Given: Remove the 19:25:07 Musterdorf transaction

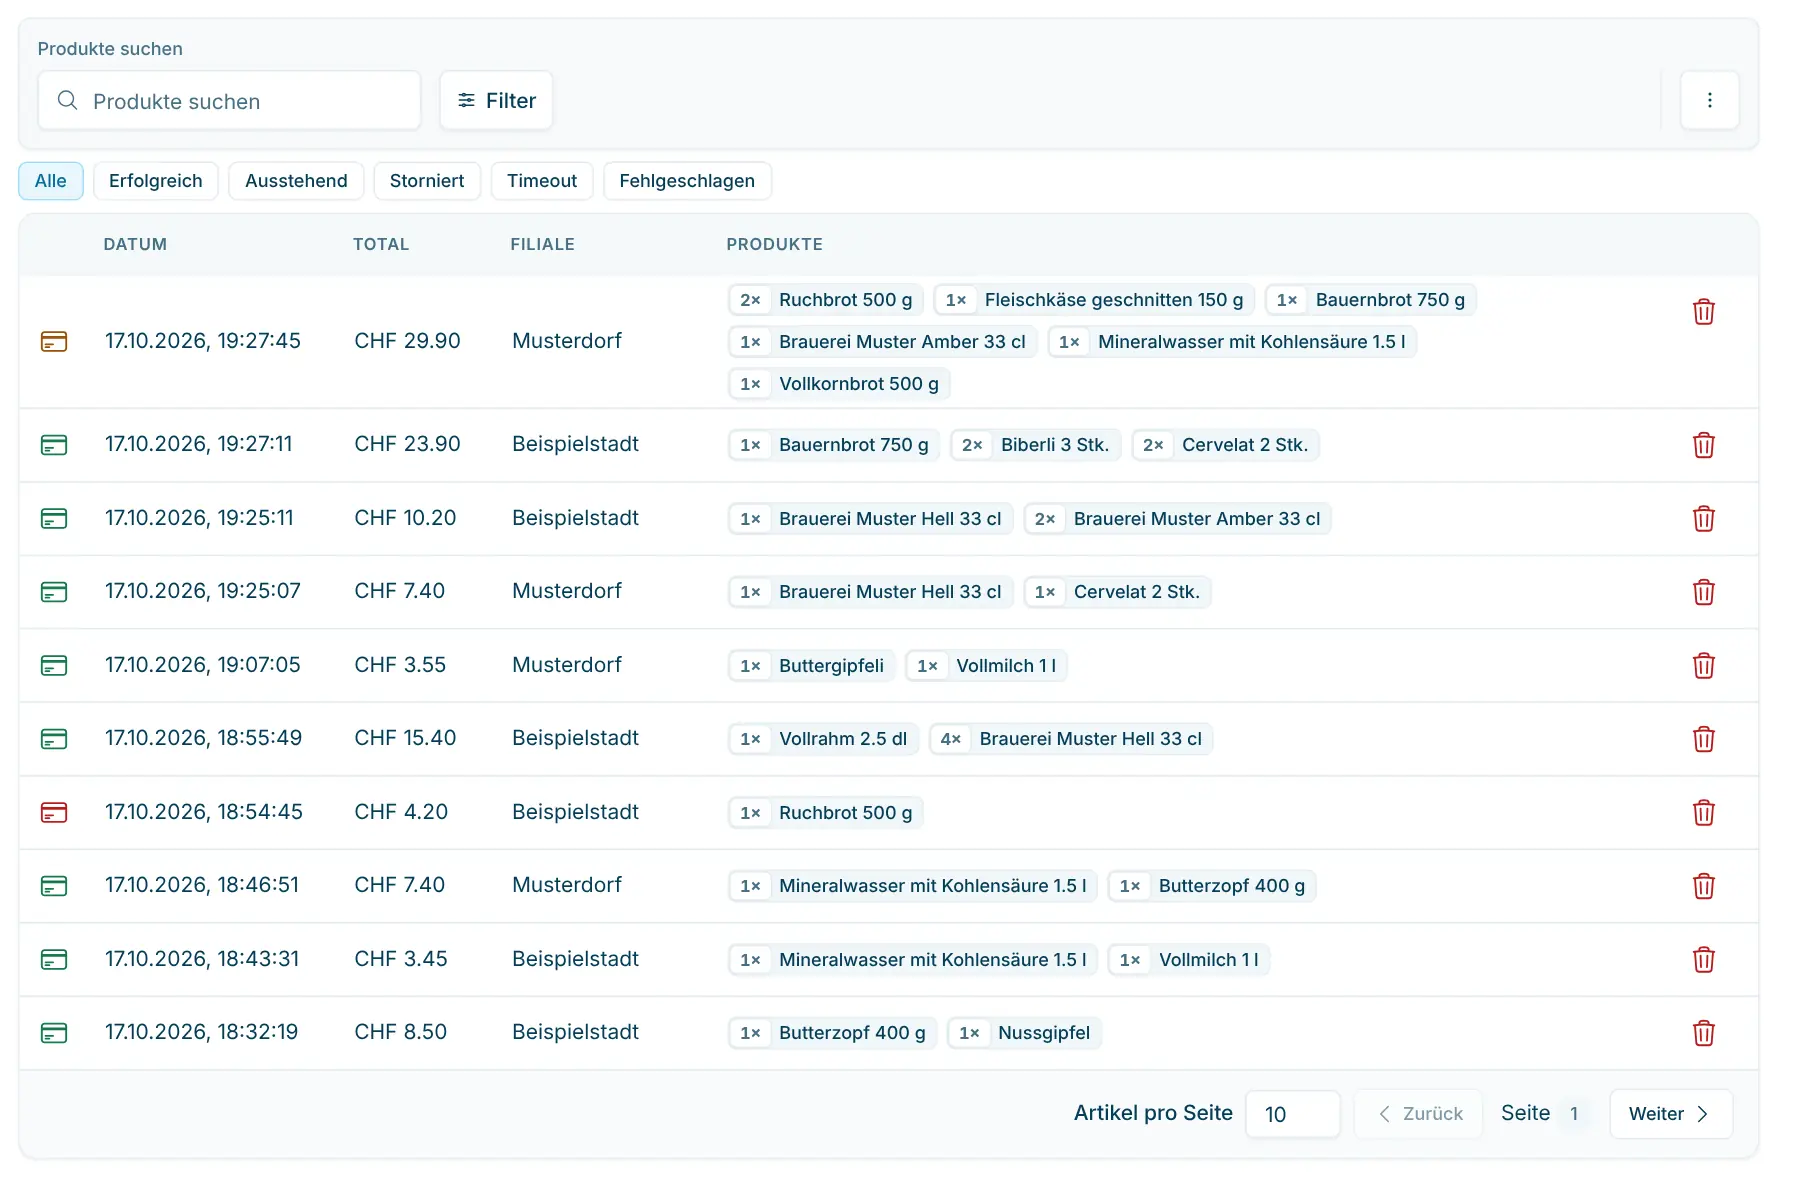Looking at the screenshot, I should point(1703,592).
